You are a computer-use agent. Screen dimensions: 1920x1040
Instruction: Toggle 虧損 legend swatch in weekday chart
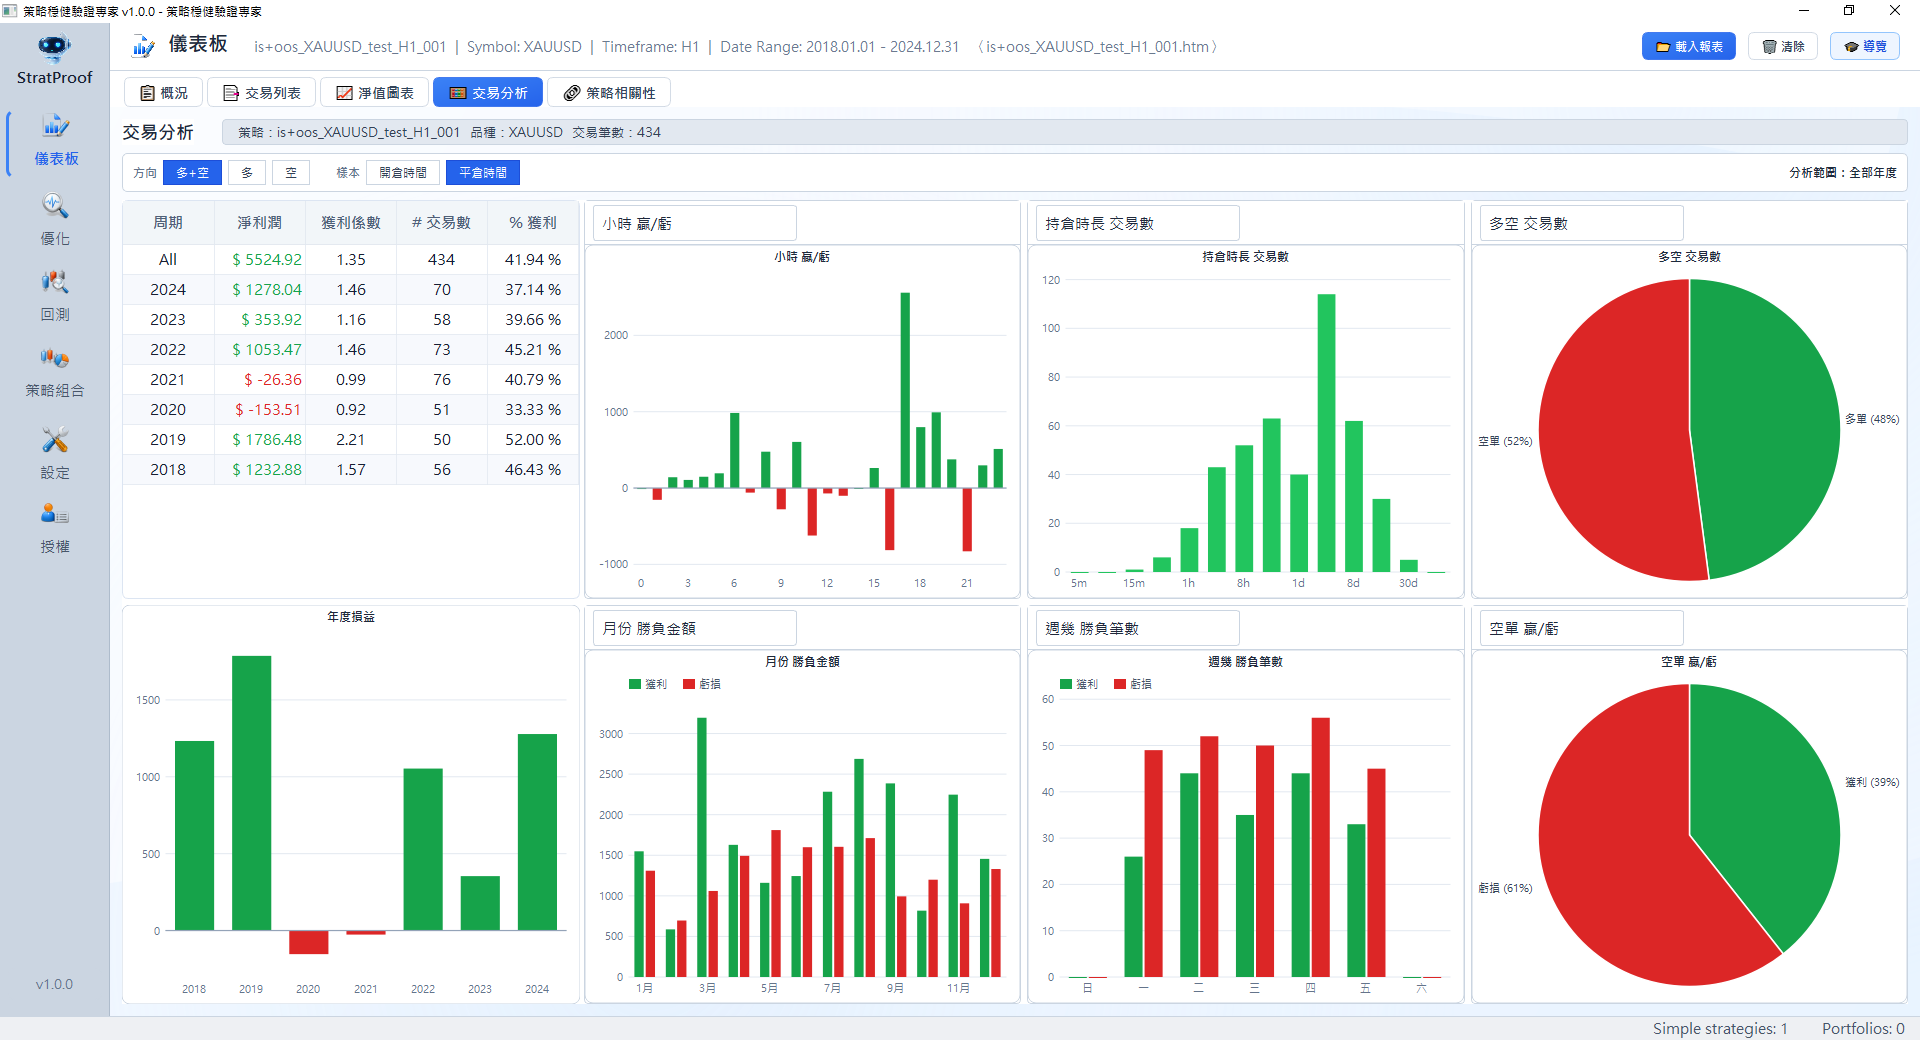[1120, 684]
